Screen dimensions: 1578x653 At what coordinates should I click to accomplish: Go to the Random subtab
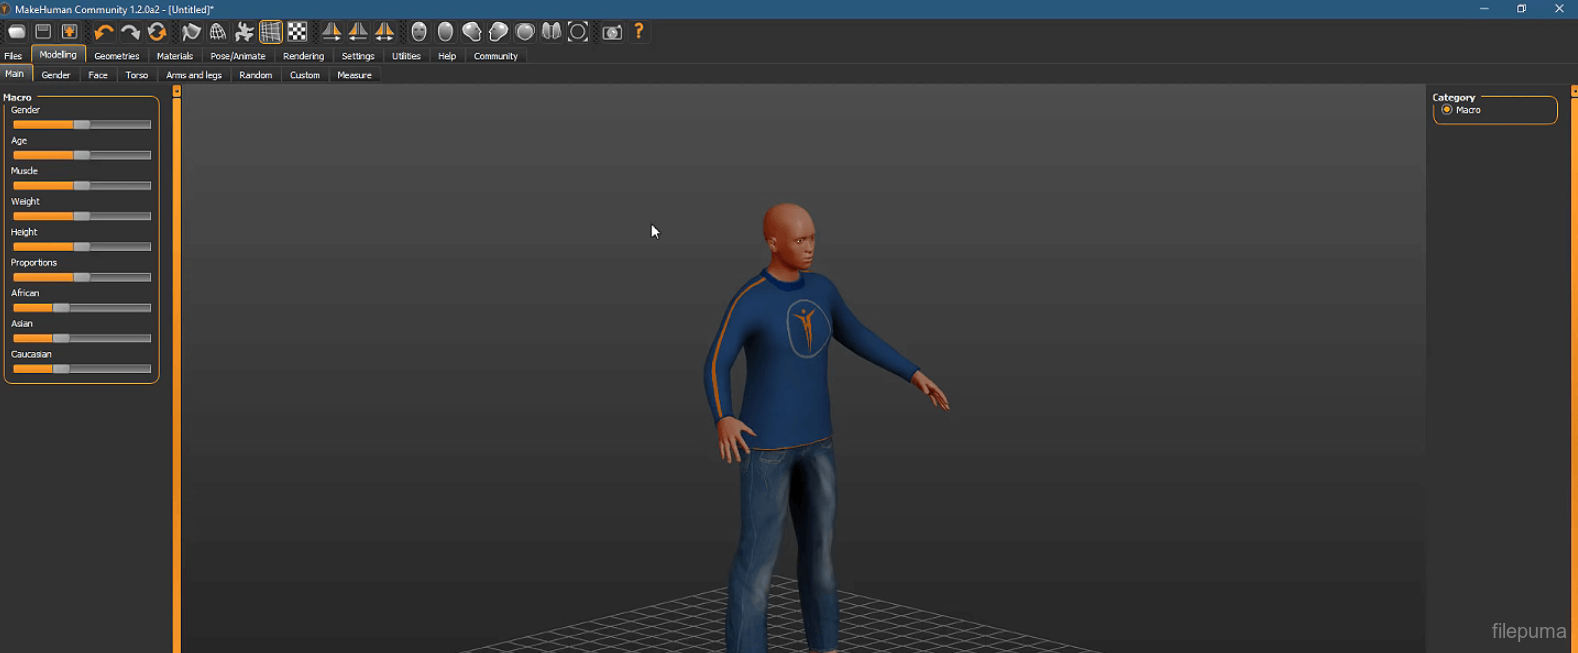click(x=256, y=75)
